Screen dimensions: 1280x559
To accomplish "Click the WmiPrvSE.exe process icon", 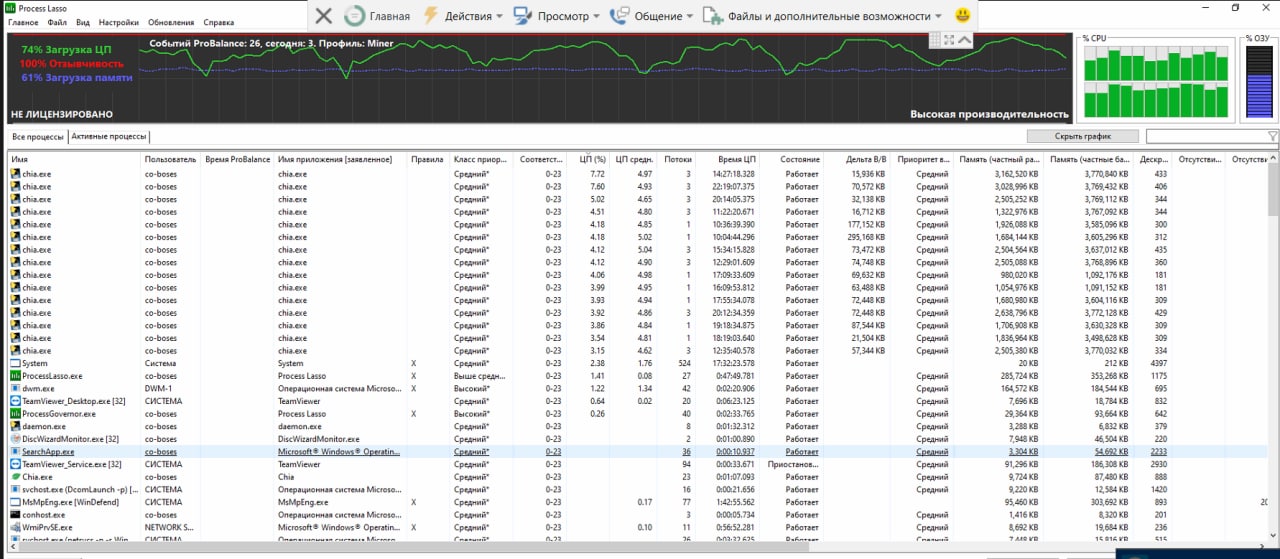I will click(15, 527).
